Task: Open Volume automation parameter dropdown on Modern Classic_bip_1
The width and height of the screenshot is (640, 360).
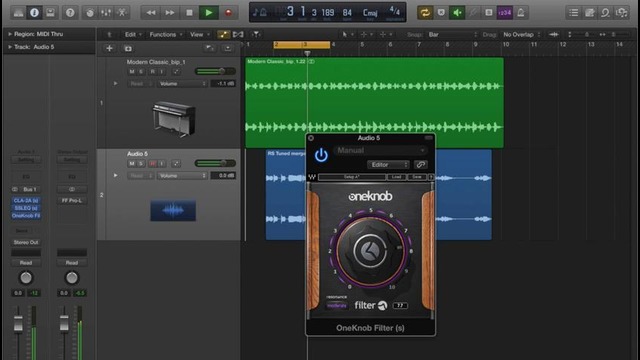Action: [x=182, y=84]
